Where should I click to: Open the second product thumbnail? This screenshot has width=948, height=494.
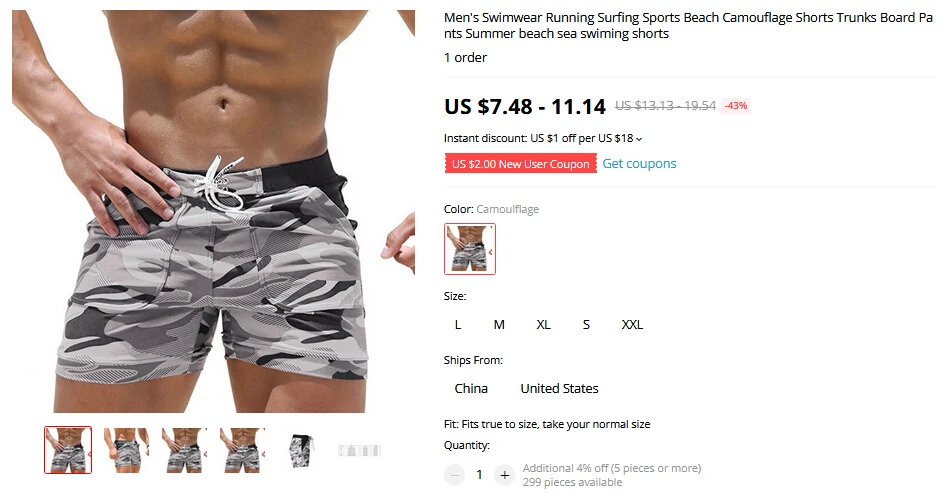point(126,450)
